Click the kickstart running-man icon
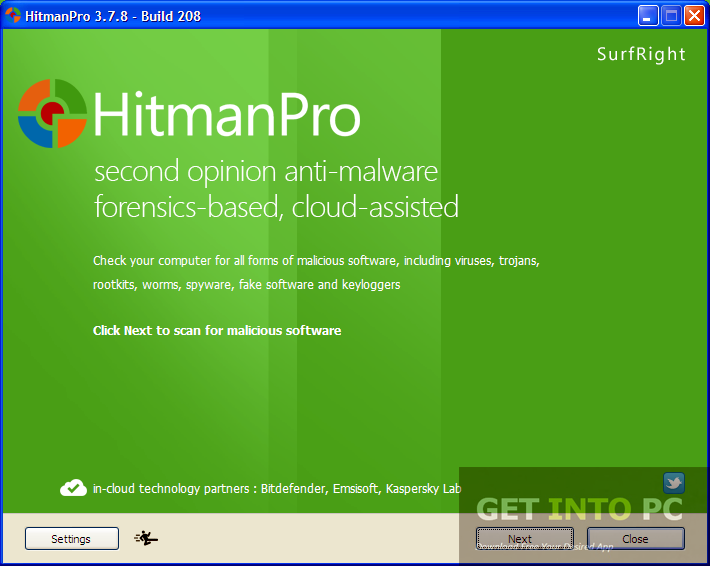The width and height of the screenshot is (710, 566). [146, 538]
